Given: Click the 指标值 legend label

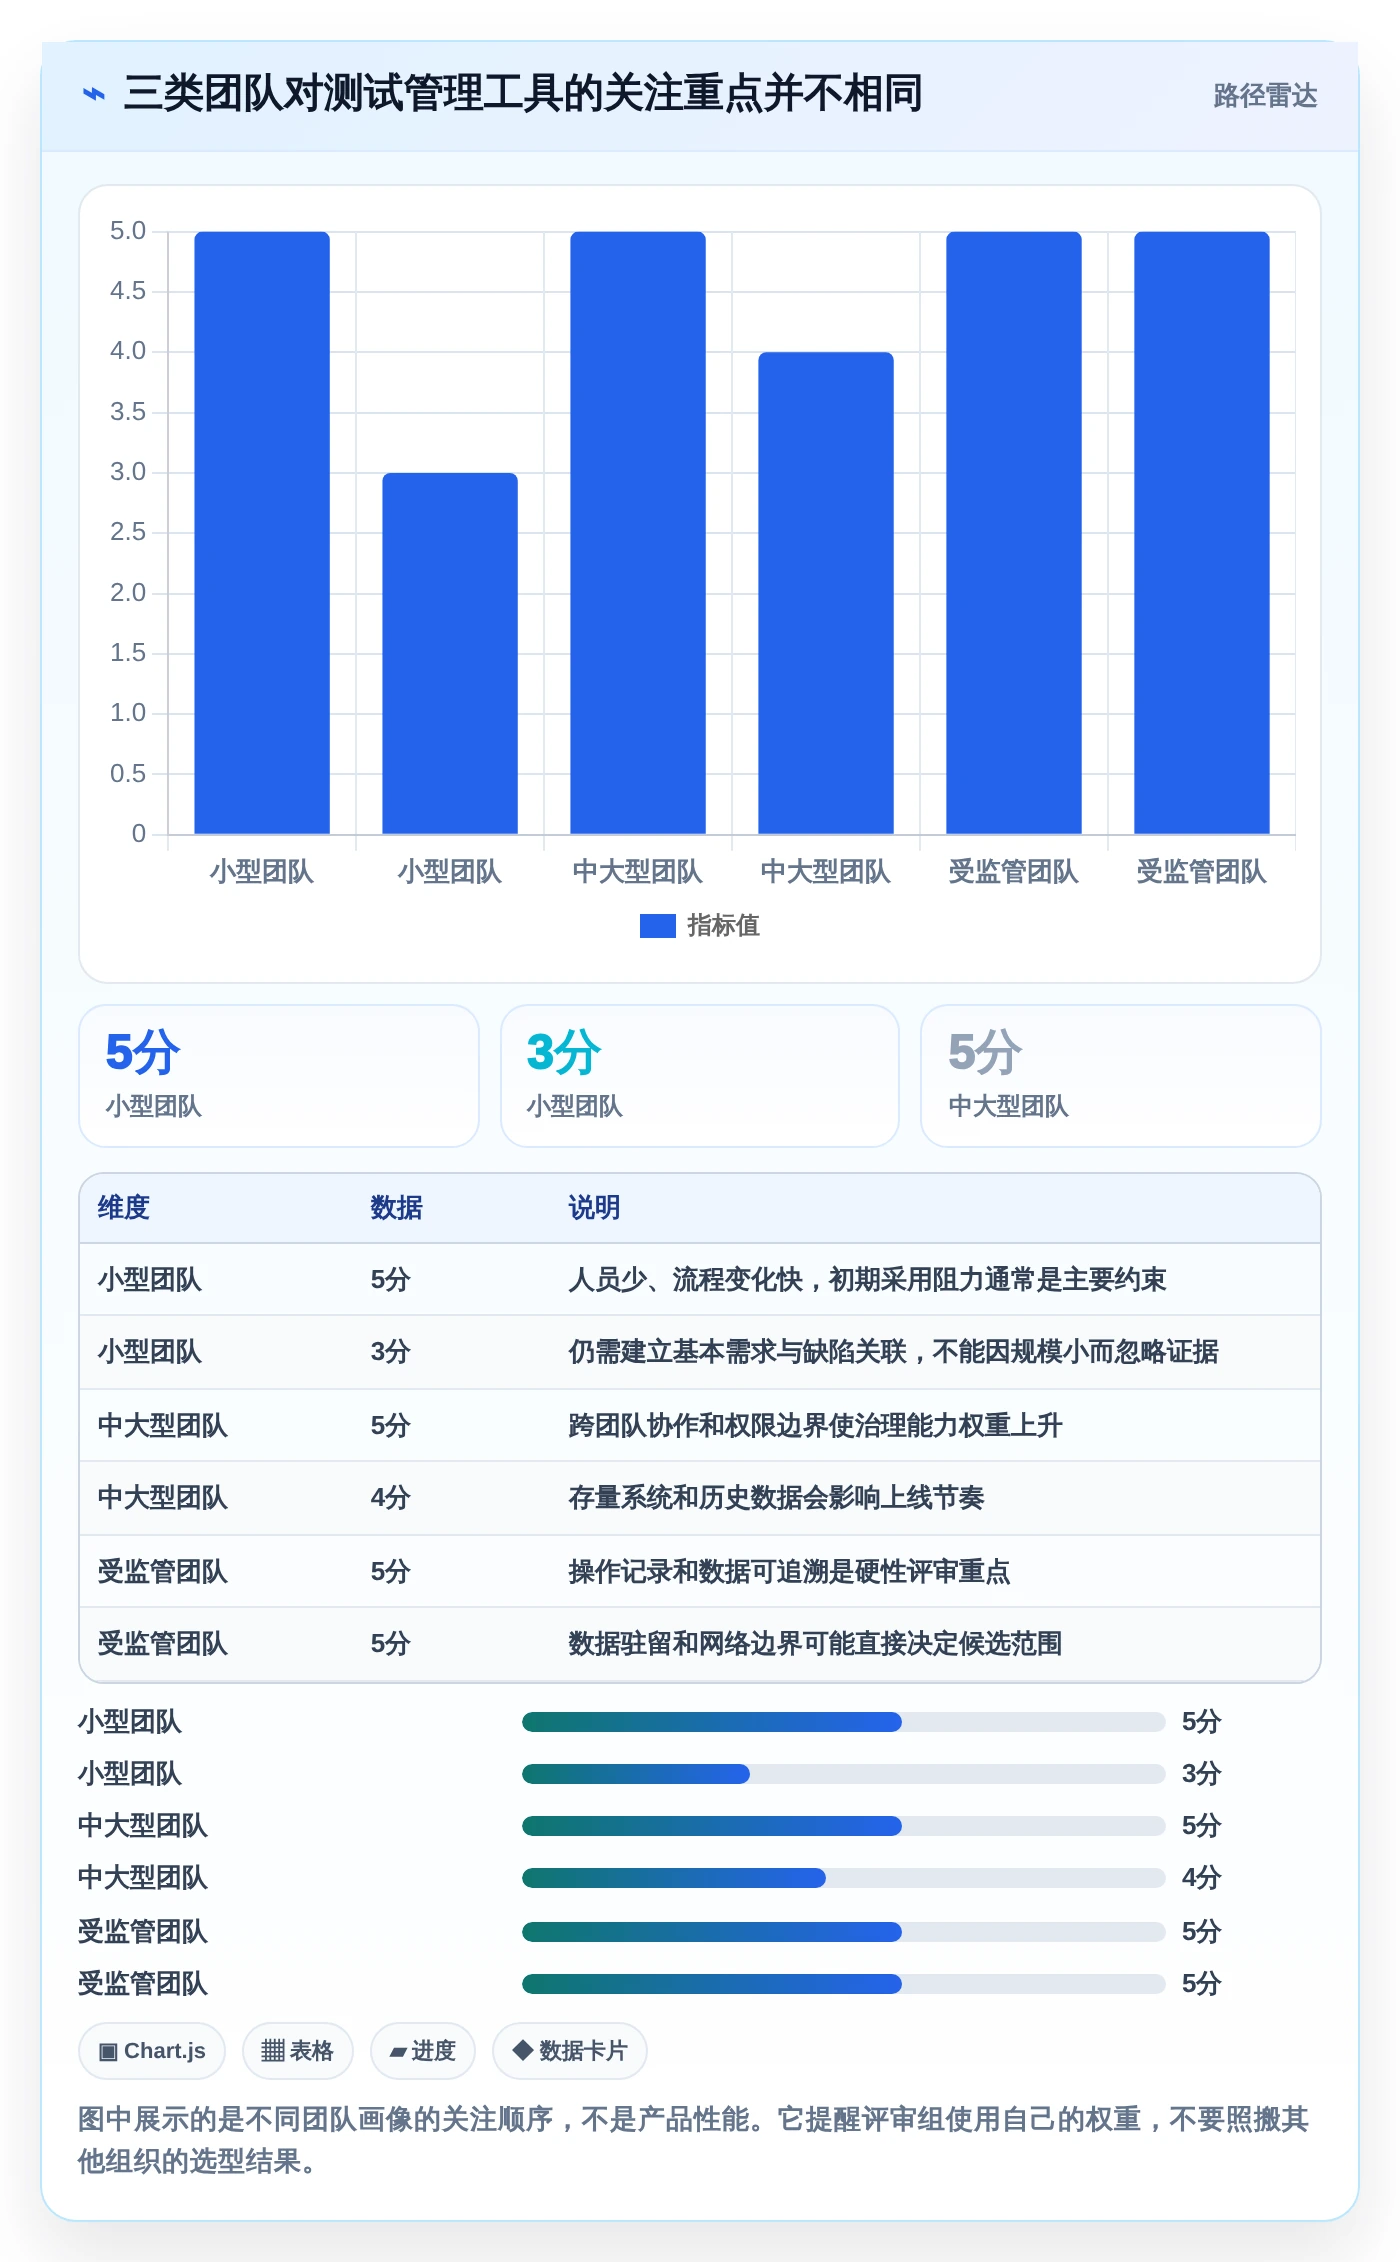Looking at the screenshot, I should coord(723,926).
